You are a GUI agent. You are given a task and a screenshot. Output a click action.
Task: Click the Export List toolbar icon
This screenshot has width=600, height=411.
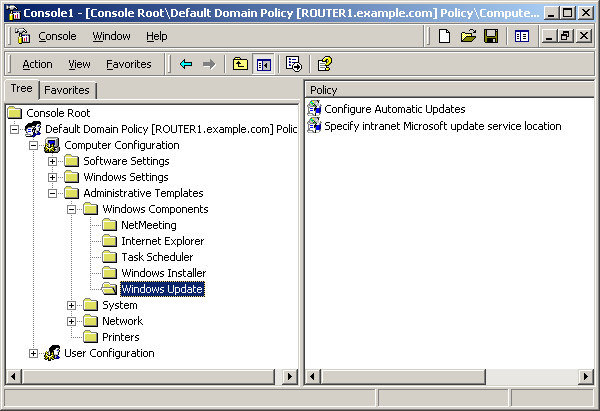point(294,64)
